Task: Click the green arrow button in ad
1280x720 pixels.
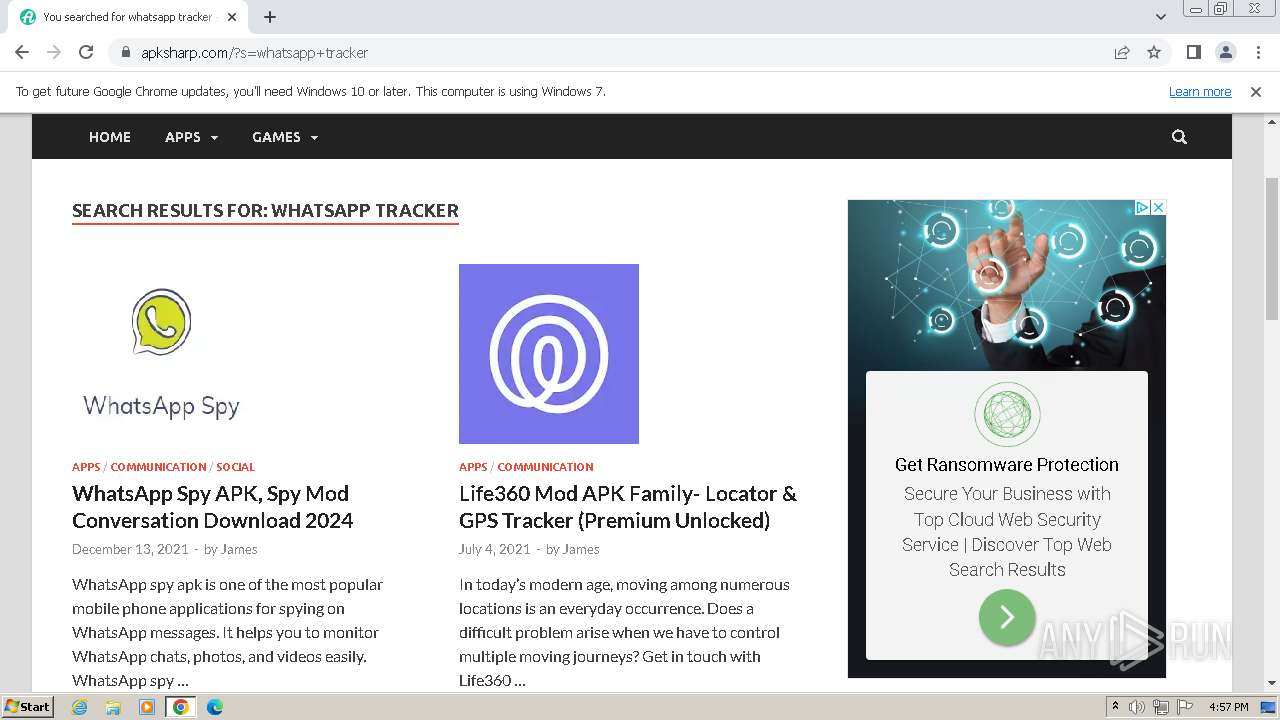Action: click(1007, 617)
